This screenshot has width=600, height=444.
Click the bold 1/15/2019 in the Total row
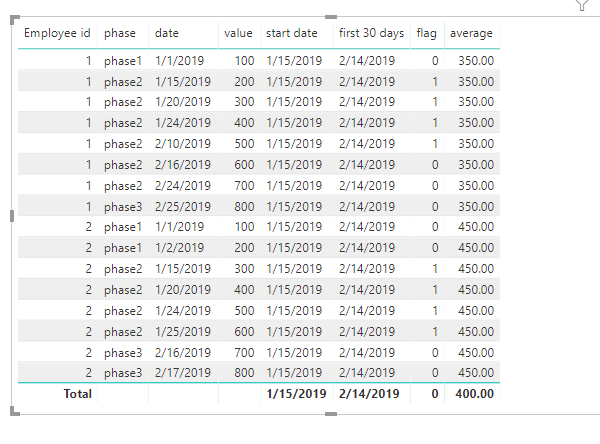(296, 394)
